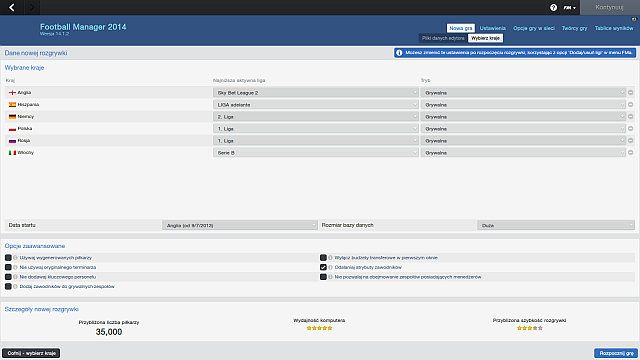Remove Hiszpania with its minus icon

[x=631, y=104]
